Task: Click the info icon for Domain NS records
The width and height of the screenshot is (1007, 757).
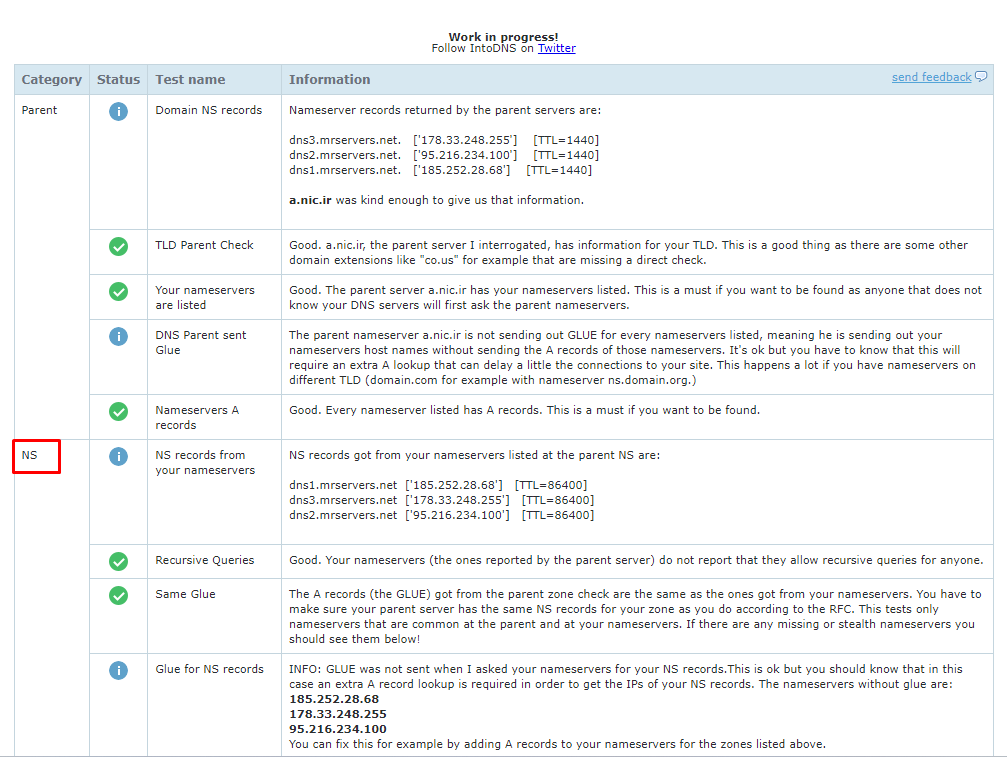Action: (118, 111)
